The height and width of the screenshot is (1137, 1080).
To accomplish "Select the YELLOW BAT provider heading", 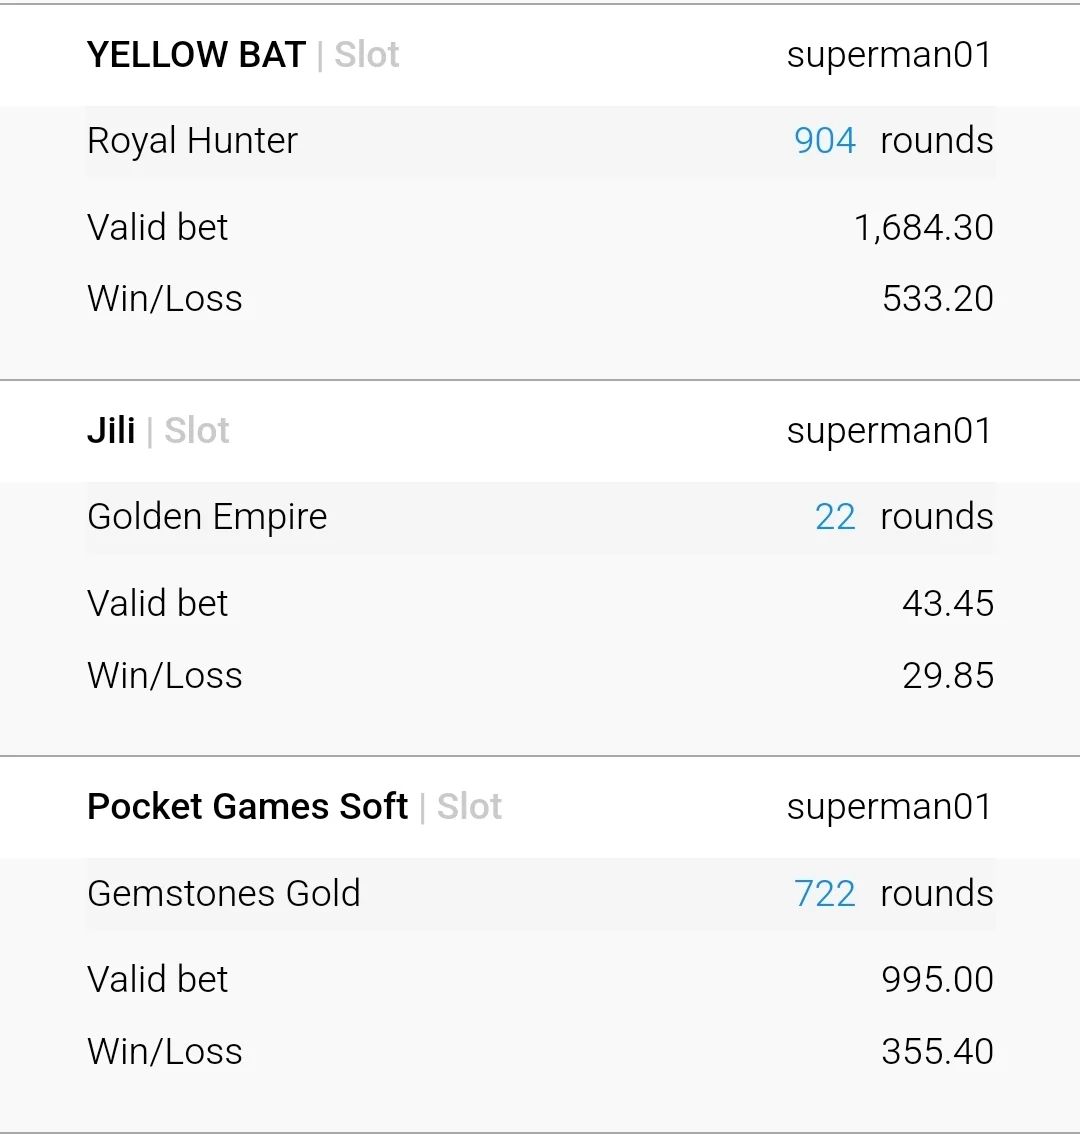I will [x=196, y=55].
